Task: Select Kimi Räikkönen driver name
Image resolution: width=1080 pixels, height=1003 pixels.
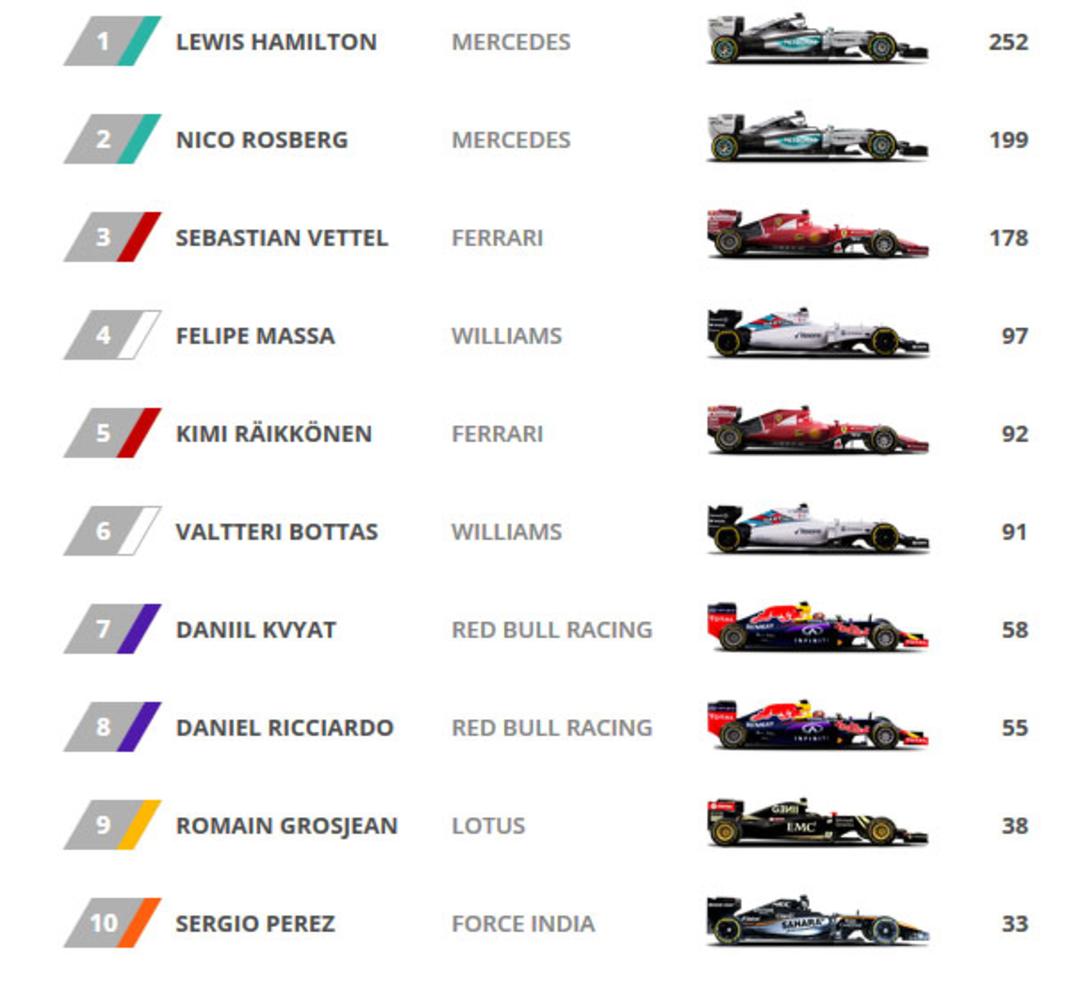Action: (x=273, y=433)
